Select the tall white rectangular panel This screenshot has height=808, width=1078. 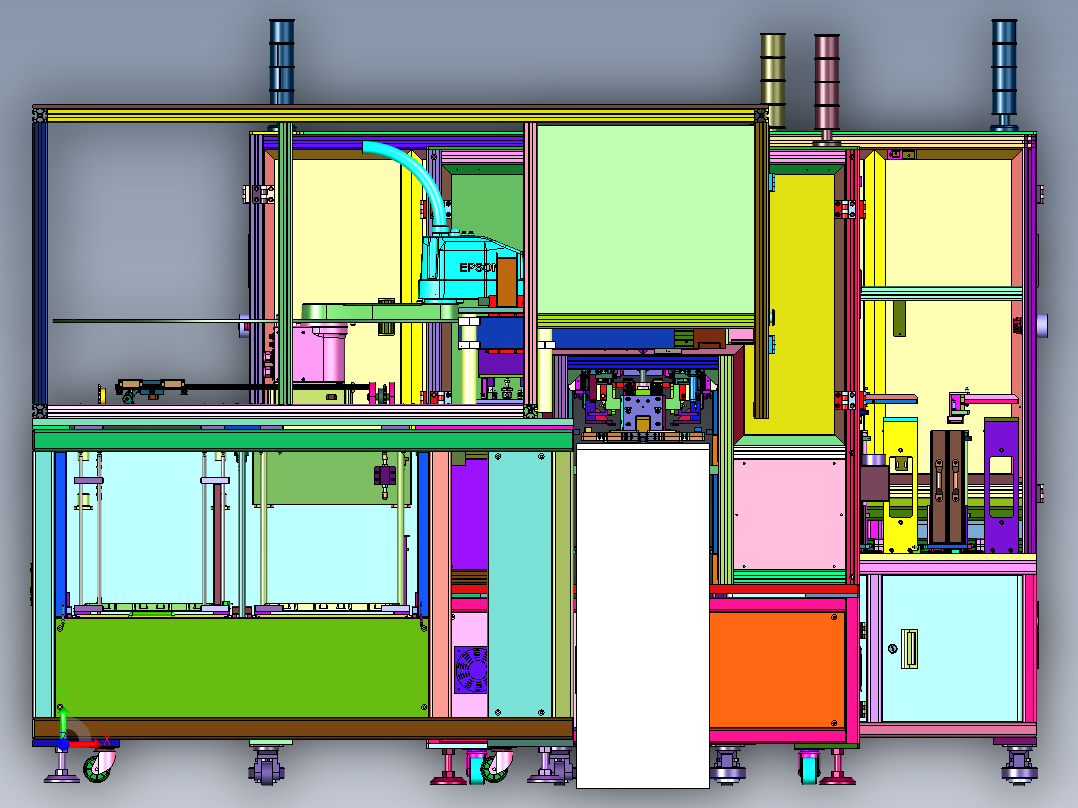pyautogui.click(x=643, y=615)
